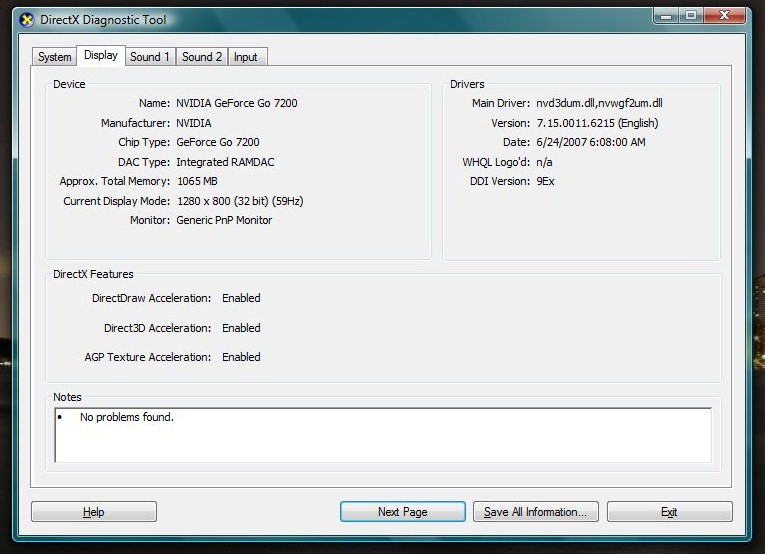
Task: Click the 'Approx. Total Memory:' label
Action: [x=115, y=181]
